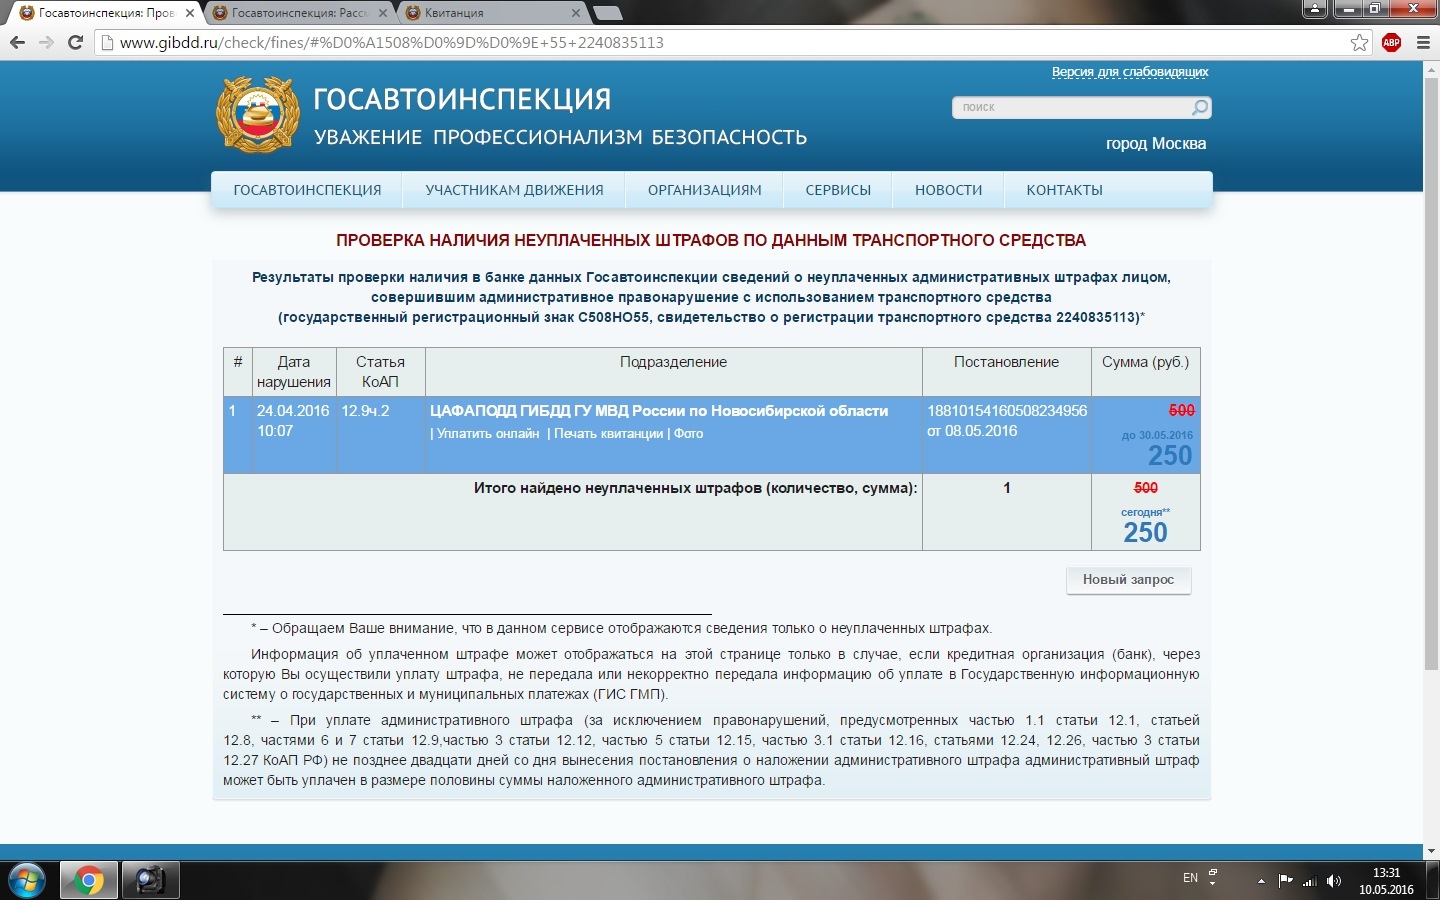Open the 'Фото' link for the violation
This screenshot has width=1440, height=900.
tap(688, 434)
